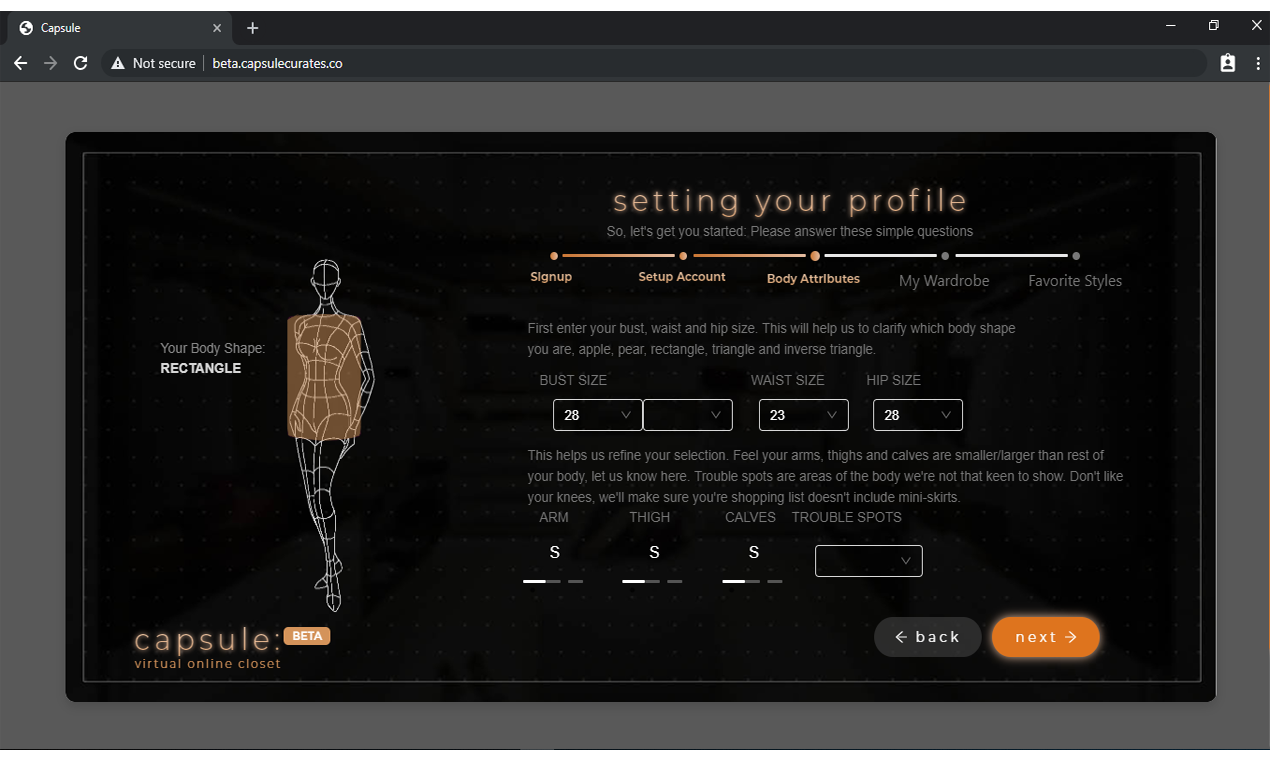Image resolution: width=1270 pixels, height=760 pixels.
Task: Select the Signup step dot
Action: (553, 256)
